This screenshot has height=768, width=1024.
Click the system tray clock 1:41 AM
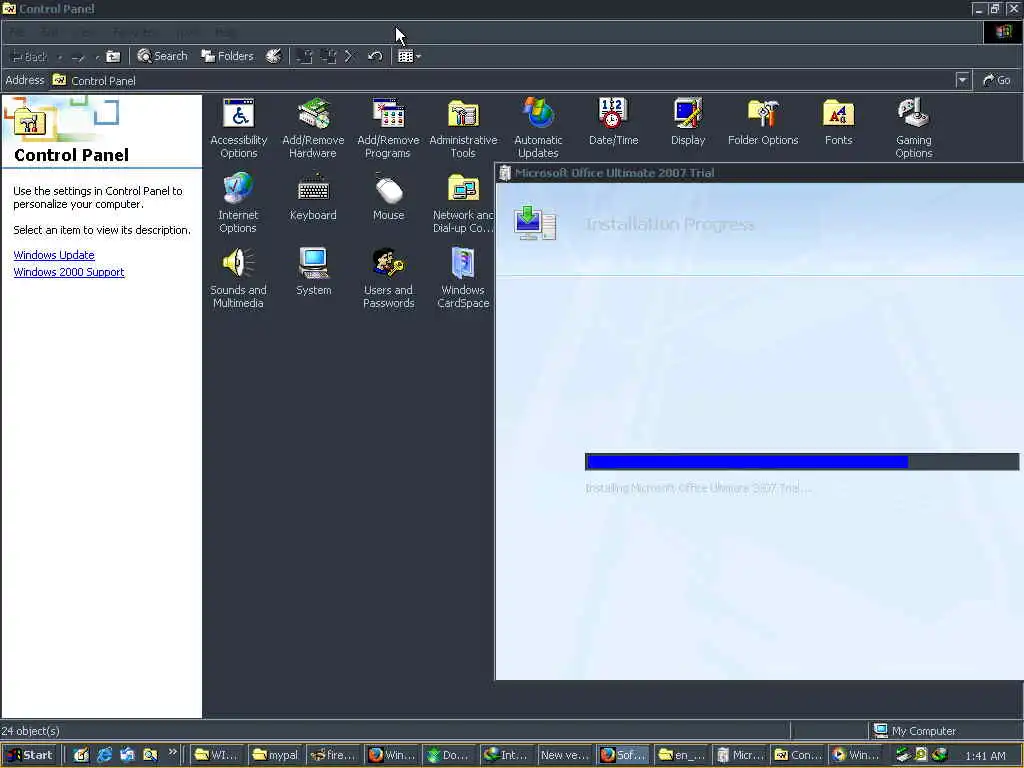pyautogui.click(x=985, y=756)
